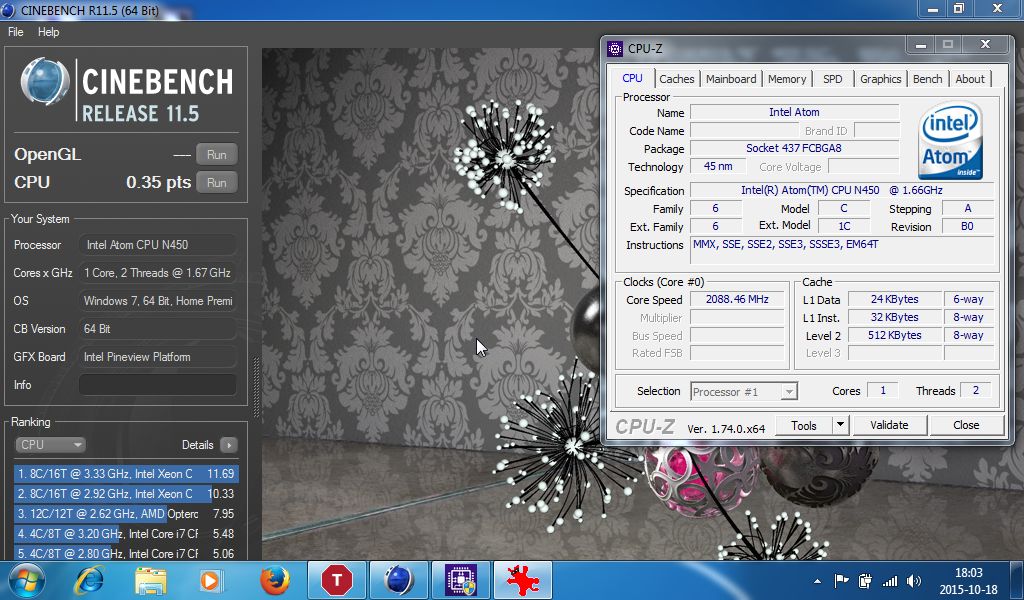1024x600 pixels.
Task: Show hidden system tray icons arrow
Action: (x=817, y=581)
